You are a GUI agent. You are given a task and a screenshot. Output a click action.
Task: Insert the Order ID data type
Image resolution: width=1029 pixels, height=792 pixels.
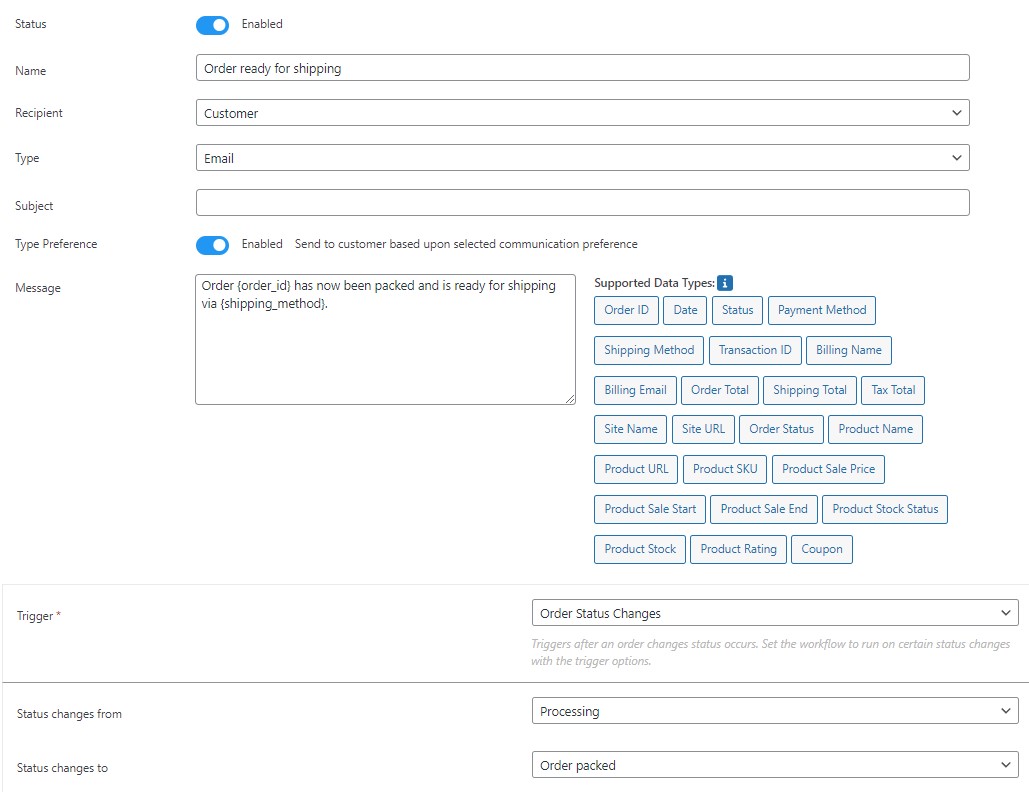[x=626, y=310]
